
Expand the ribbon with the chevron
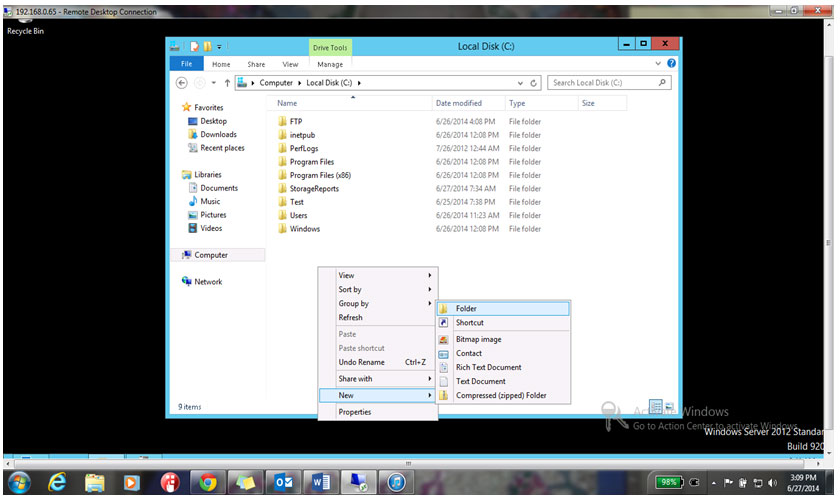(658, 63)
